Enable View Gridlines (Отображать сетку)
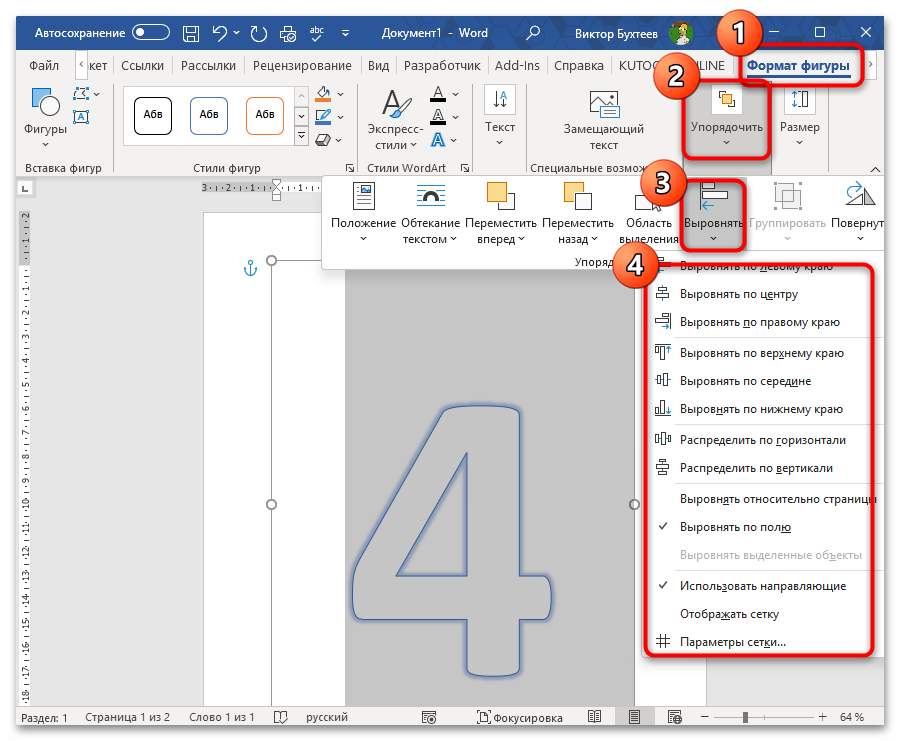Image resolution: width=900 pixels, height=741 pixels. point(729,614)
